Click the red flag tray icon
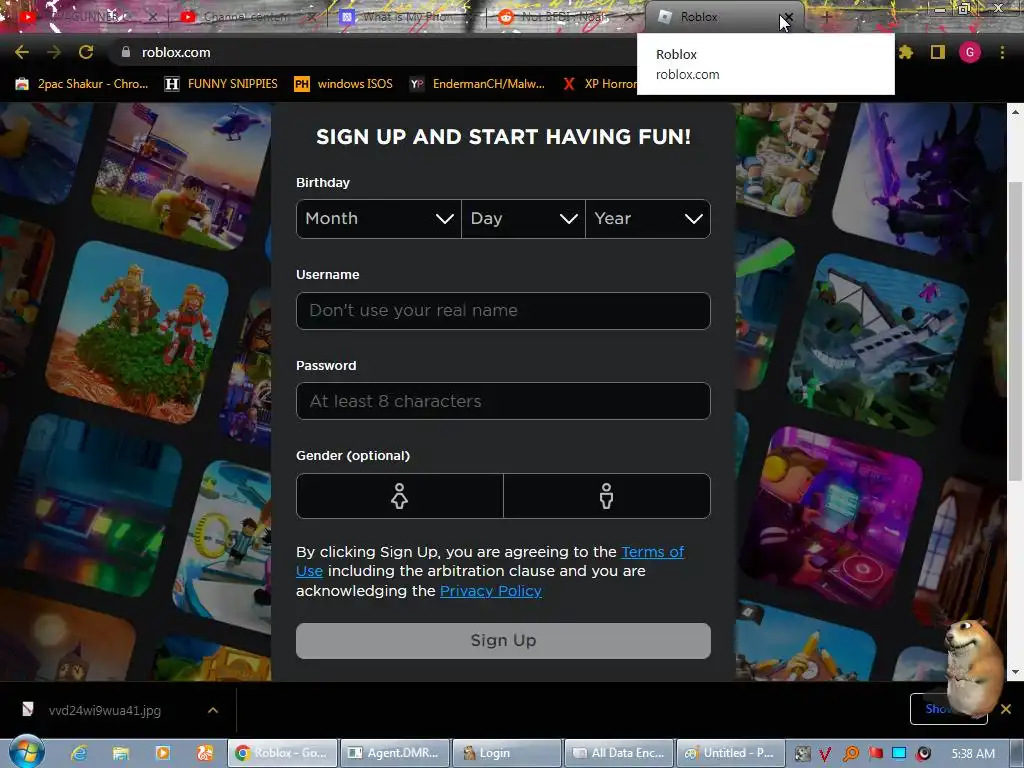The width and height of the screenshot is (1024, 768). (876, 754)
